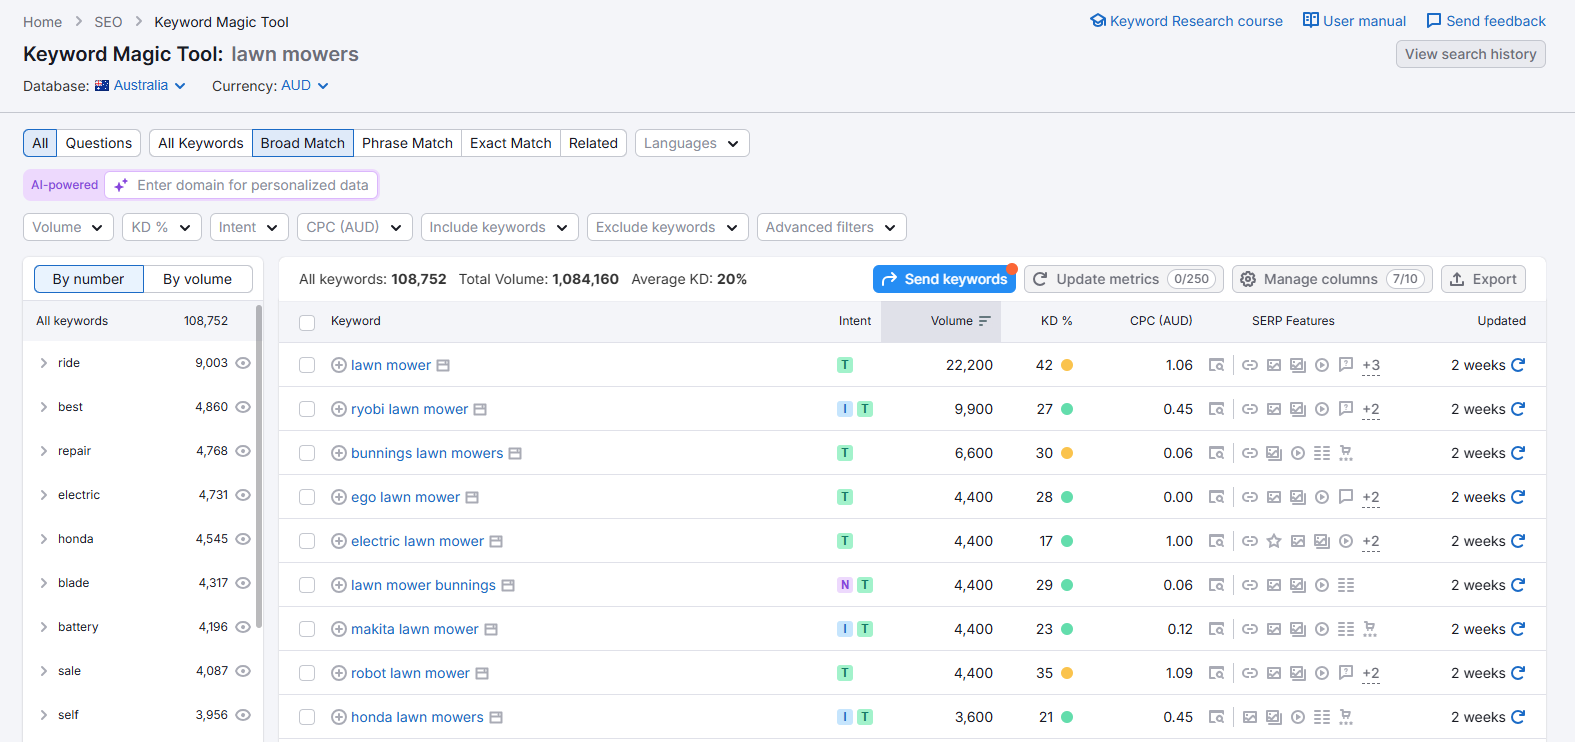
Task: Open the Include keywords dropdown
Action: pyautogui.click(x=499, y=227)
